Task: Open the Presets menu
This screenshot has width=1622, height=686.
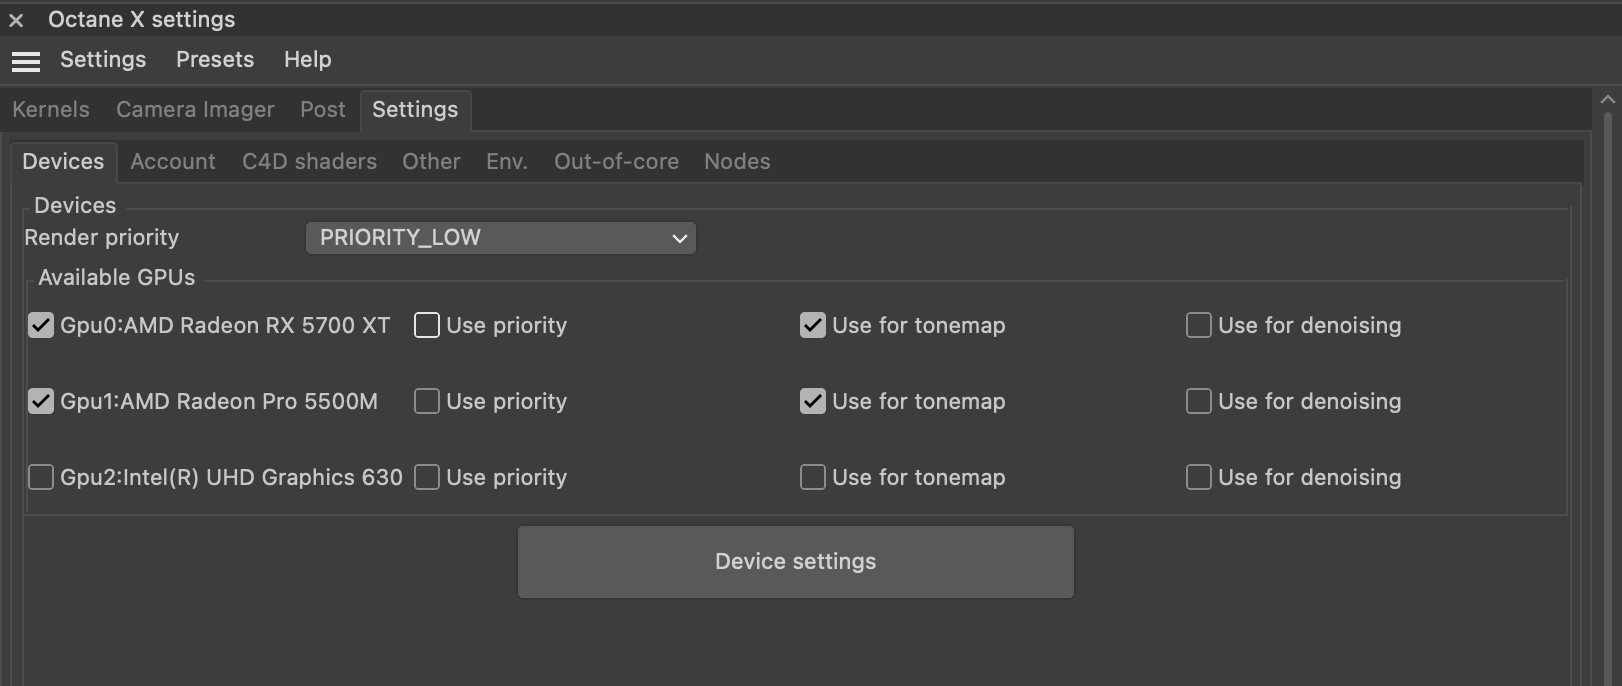Action: coord(215,60)
